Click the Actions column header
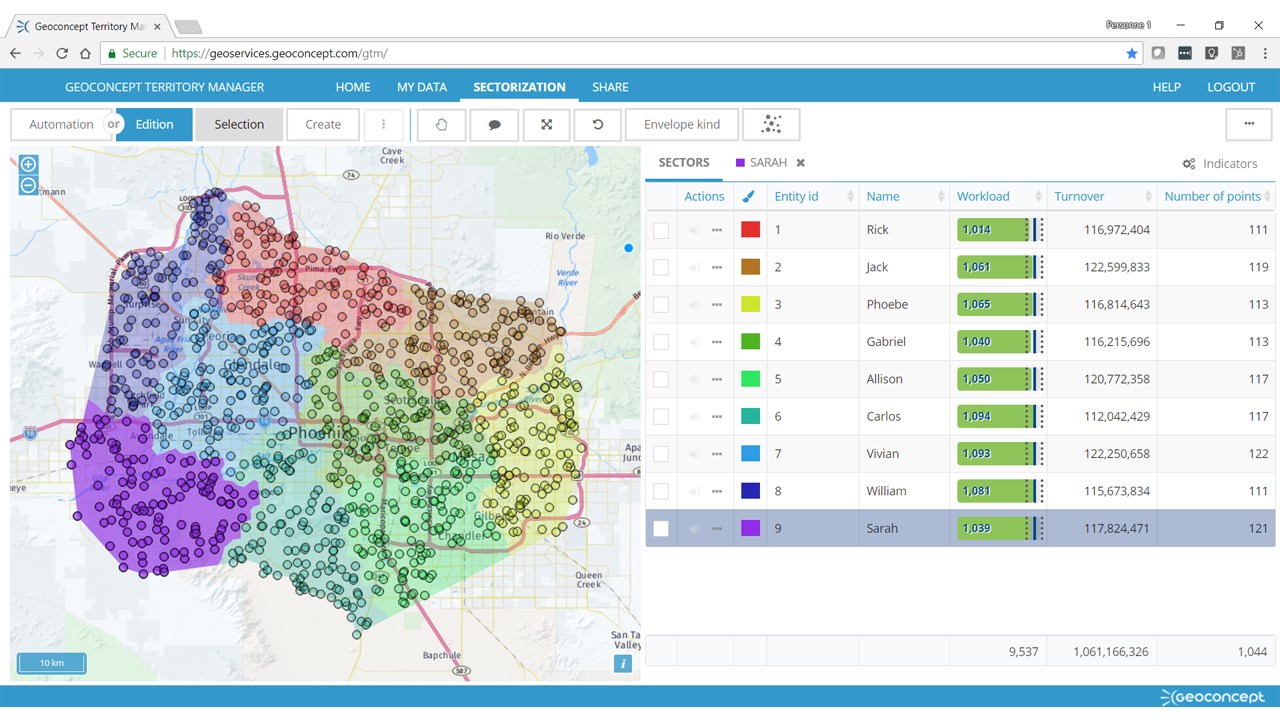The width and height of the screenshot is (1280, 720). (704, 196)
